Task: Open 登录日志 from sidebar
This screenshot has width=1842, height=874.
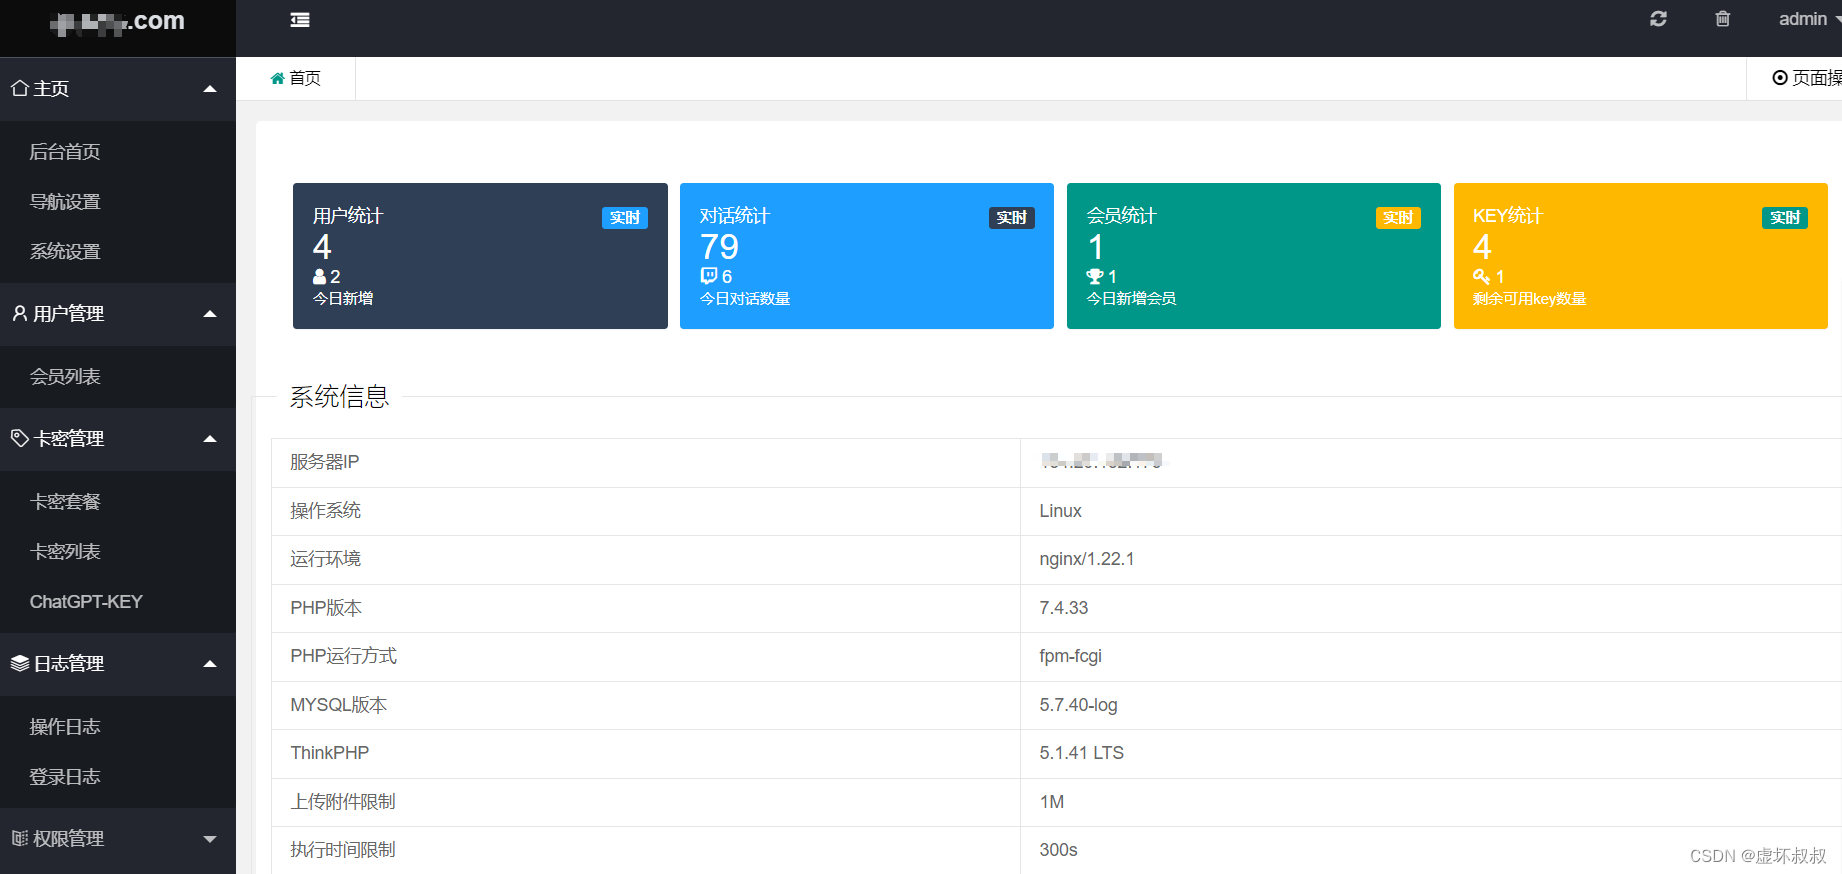Action: [65, 777]
